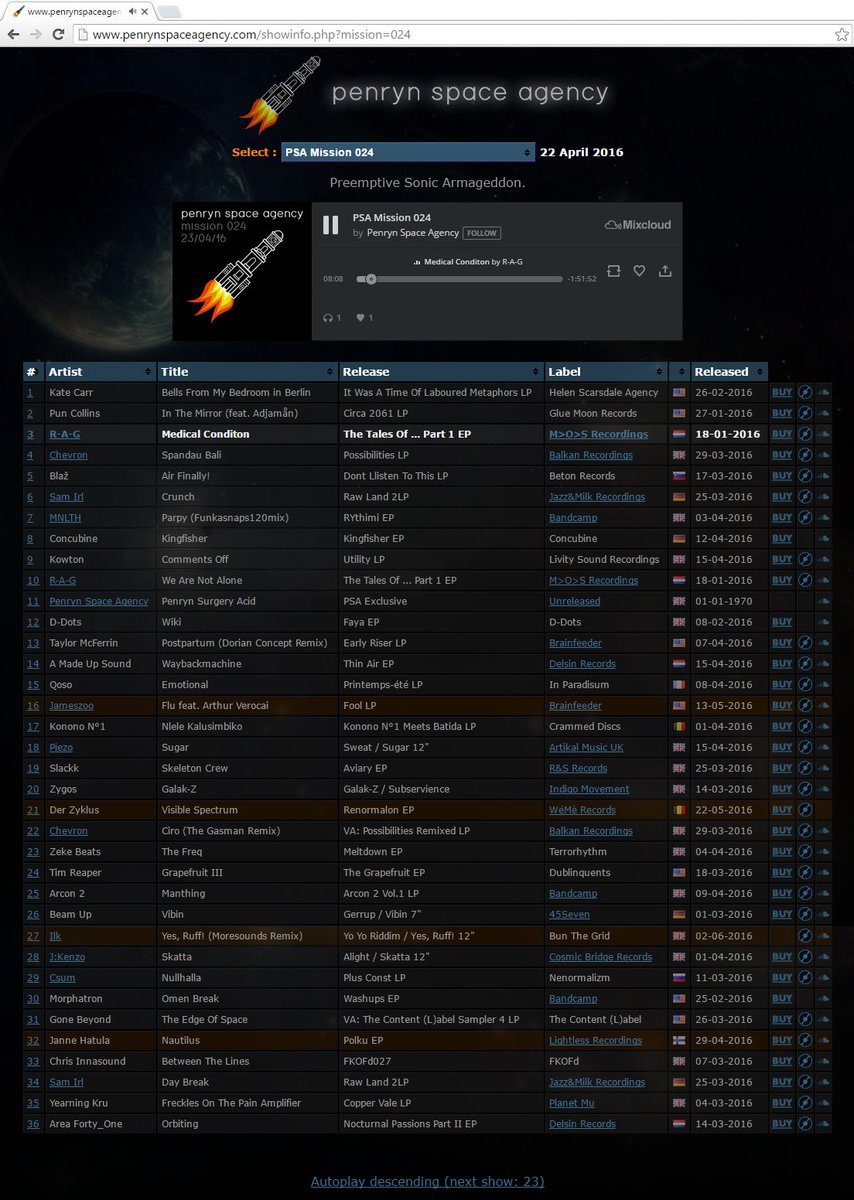Image resolution: width=854 pixels, height=1200 pixels.
Task: Open Penryn Space Agency artist link in table
Action: [98, 601]
